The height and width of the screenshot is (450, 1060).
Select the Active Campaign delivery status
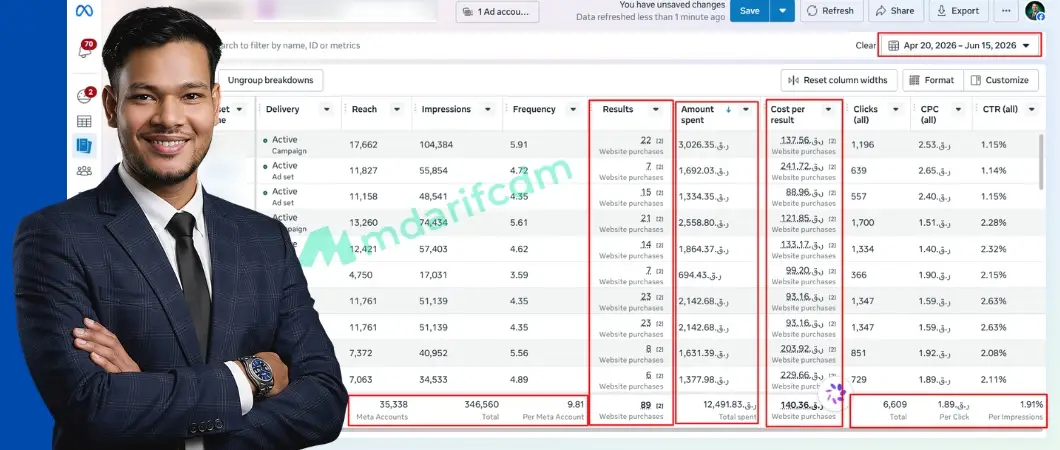pos(285,145)
